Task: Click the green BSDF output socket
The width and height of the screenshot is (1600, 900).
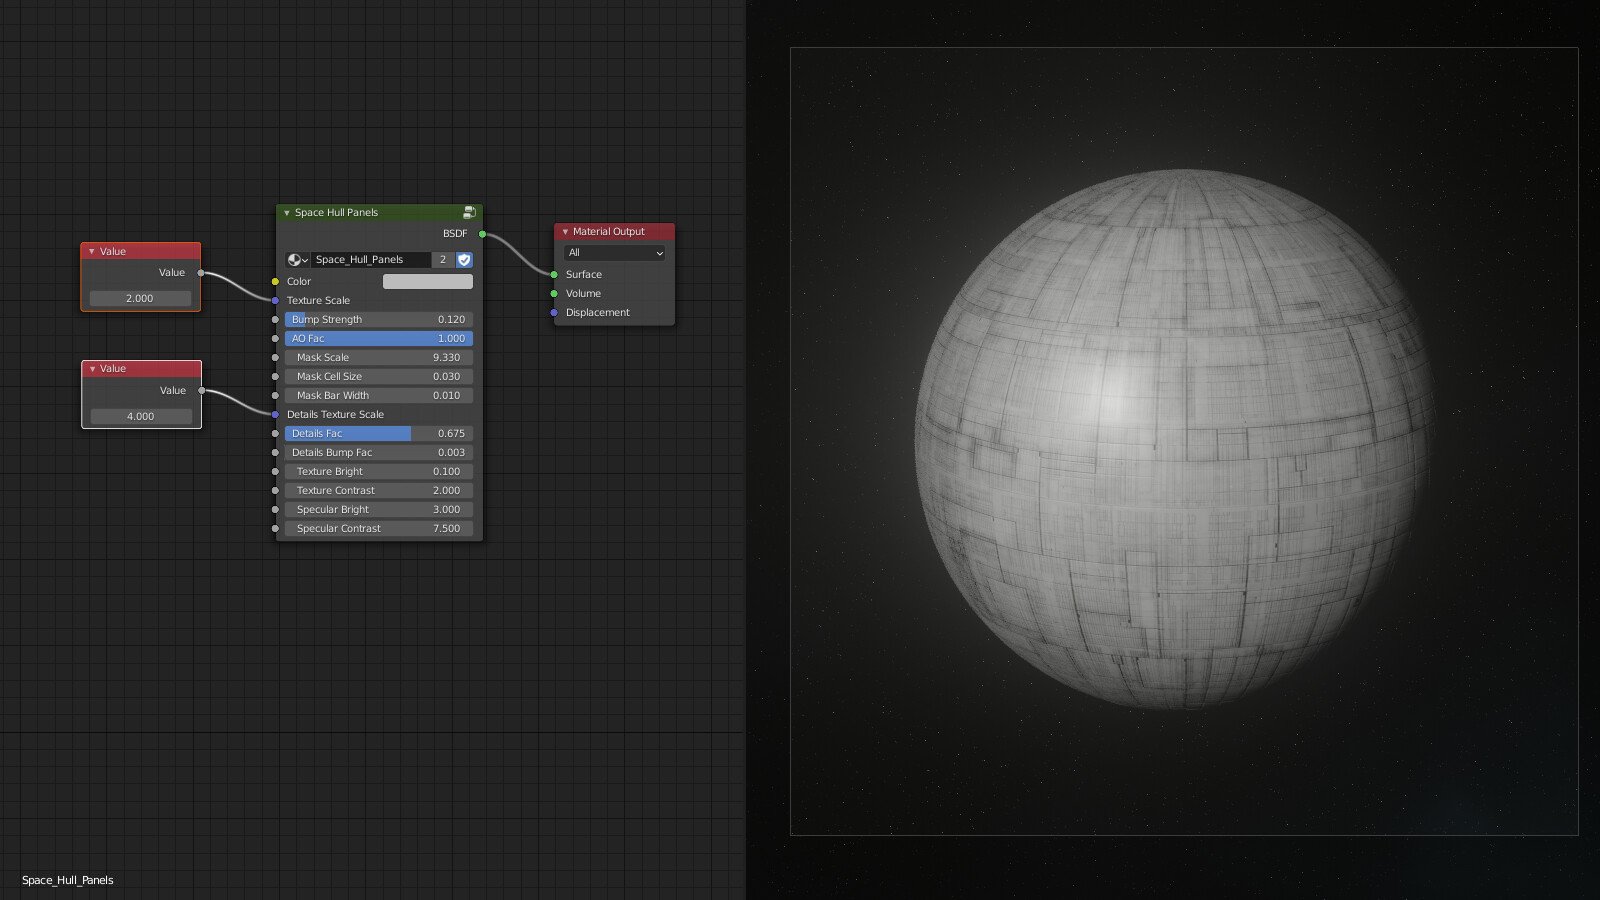Action: pos(481,234)
